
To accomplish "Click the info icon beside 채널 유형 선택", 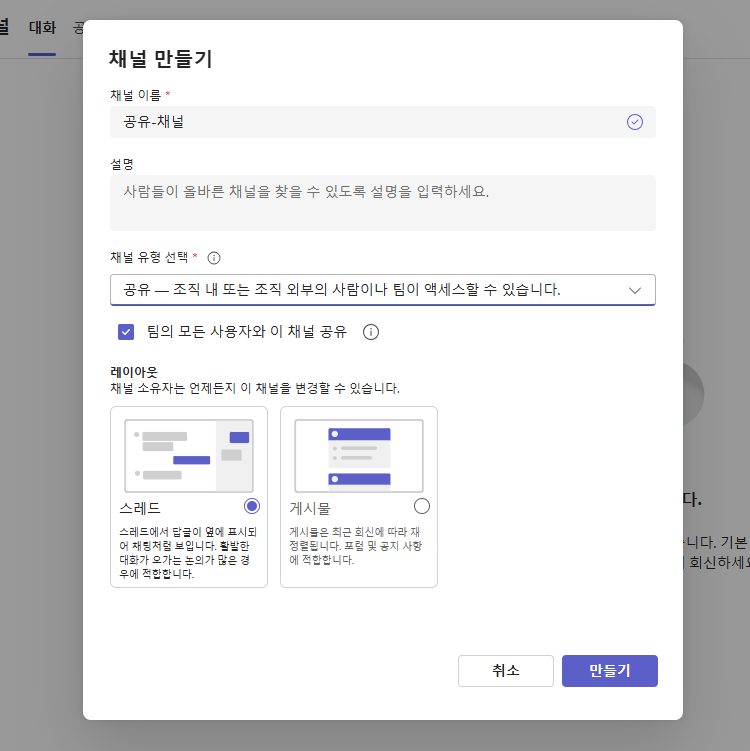I will point(214,258).
